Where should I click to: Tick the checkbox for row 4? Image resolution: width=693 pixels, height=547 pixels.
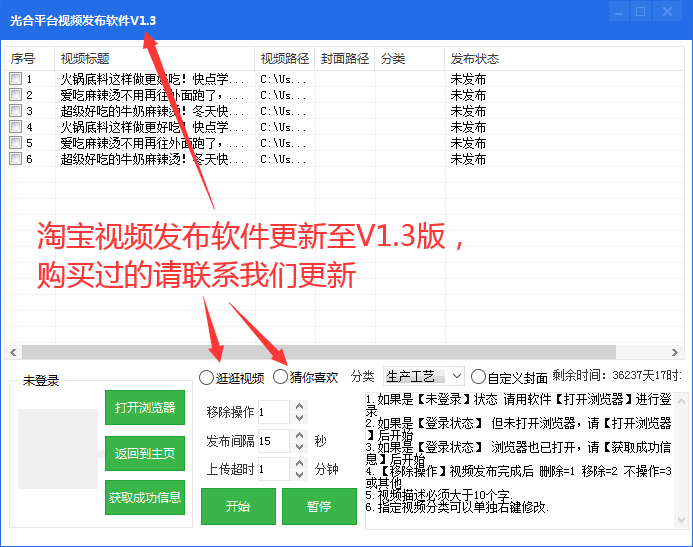tap(15, 127)
